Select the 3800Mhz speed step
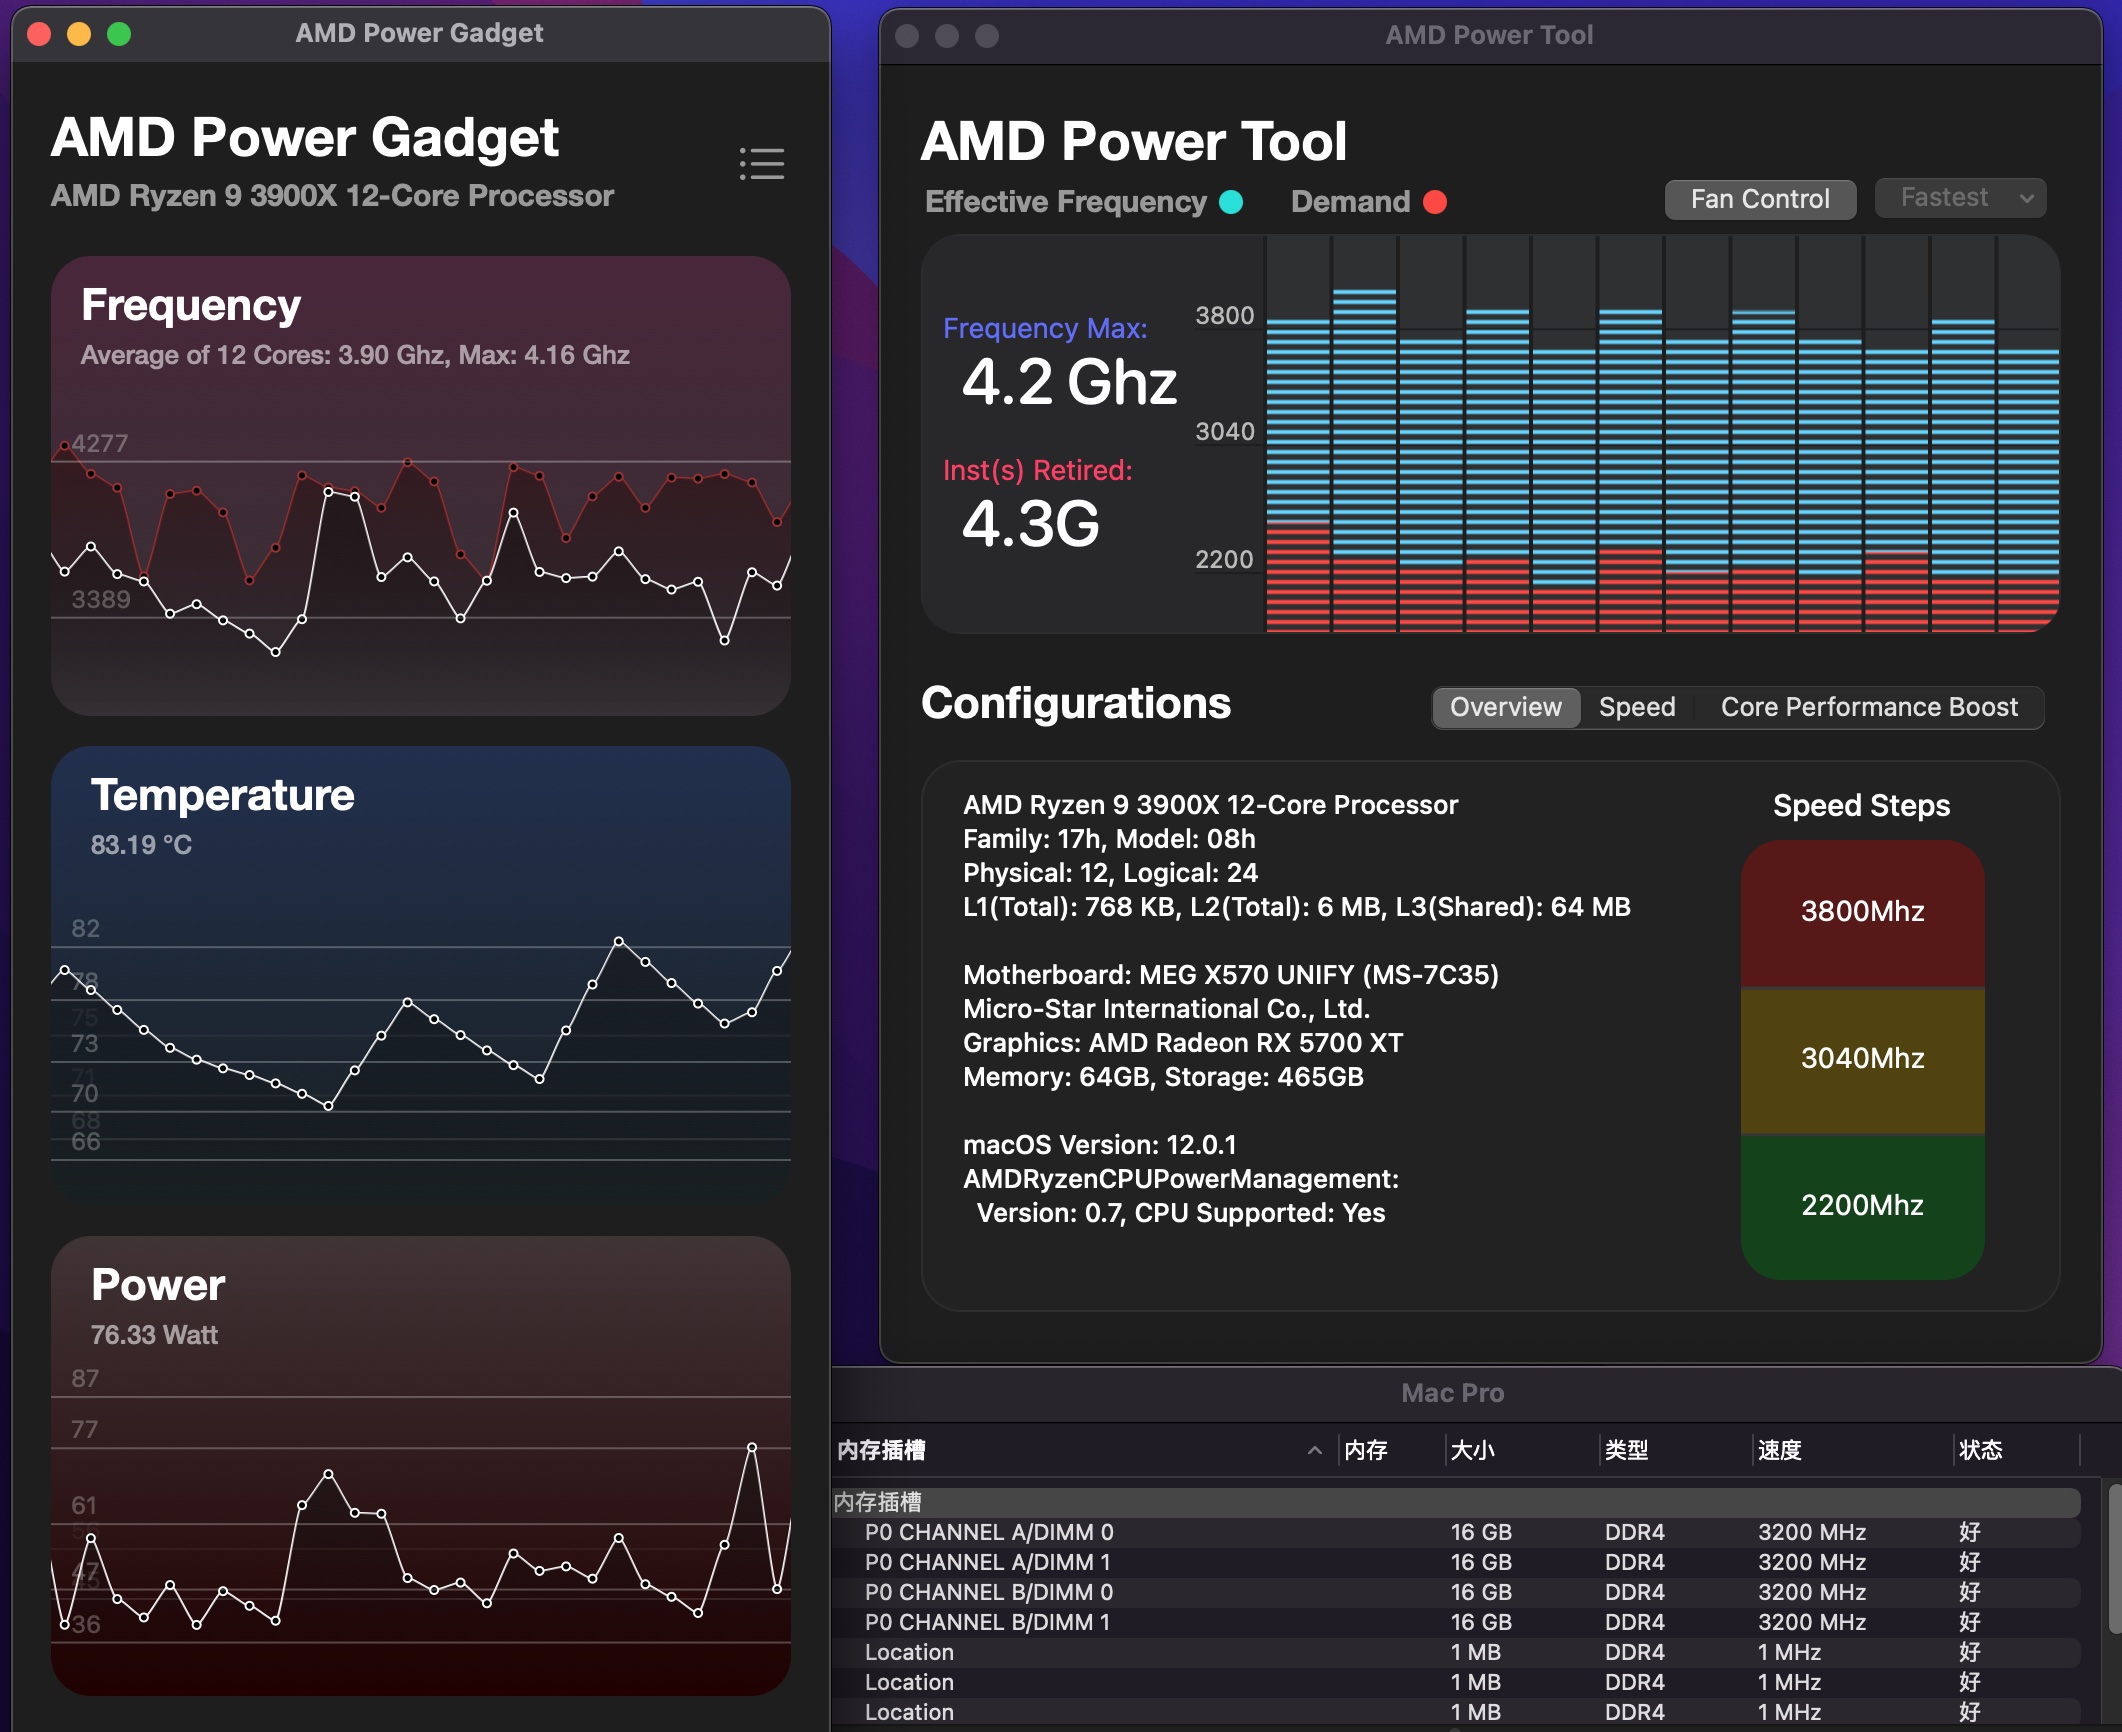 tap(1861, 912)
